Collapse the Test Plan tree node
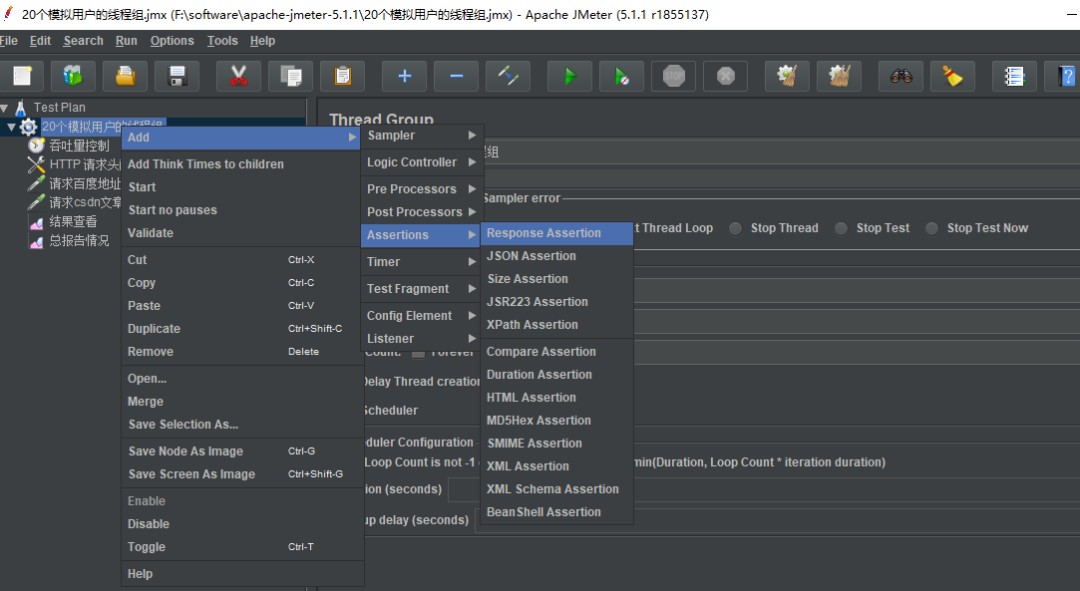 pyautogui.click(x=5, y=108)
